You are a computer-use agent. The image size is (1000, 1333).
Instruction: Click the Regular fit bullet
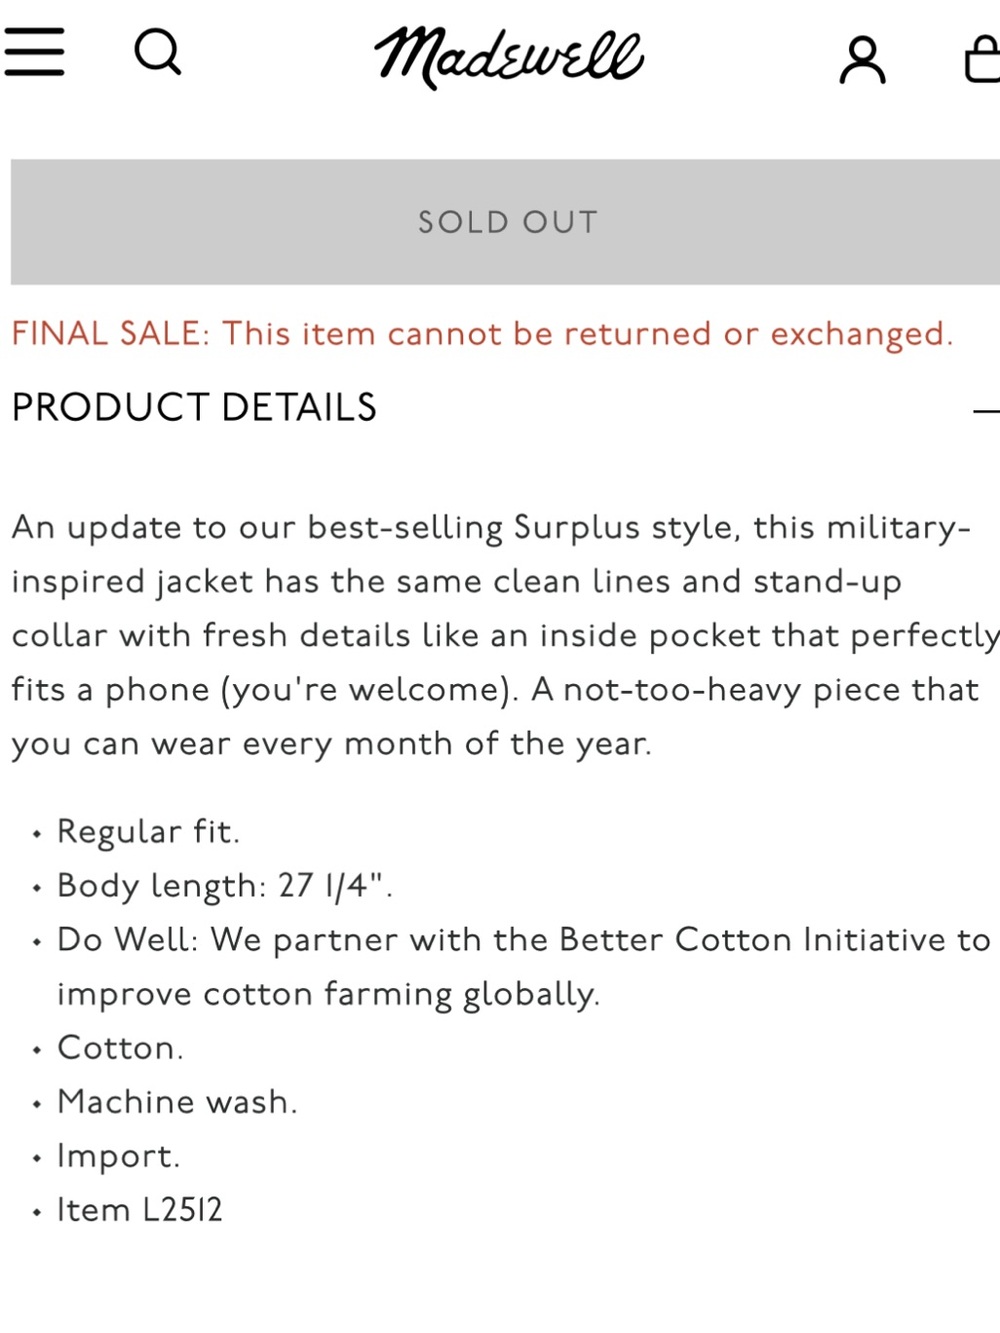point(148,832)
